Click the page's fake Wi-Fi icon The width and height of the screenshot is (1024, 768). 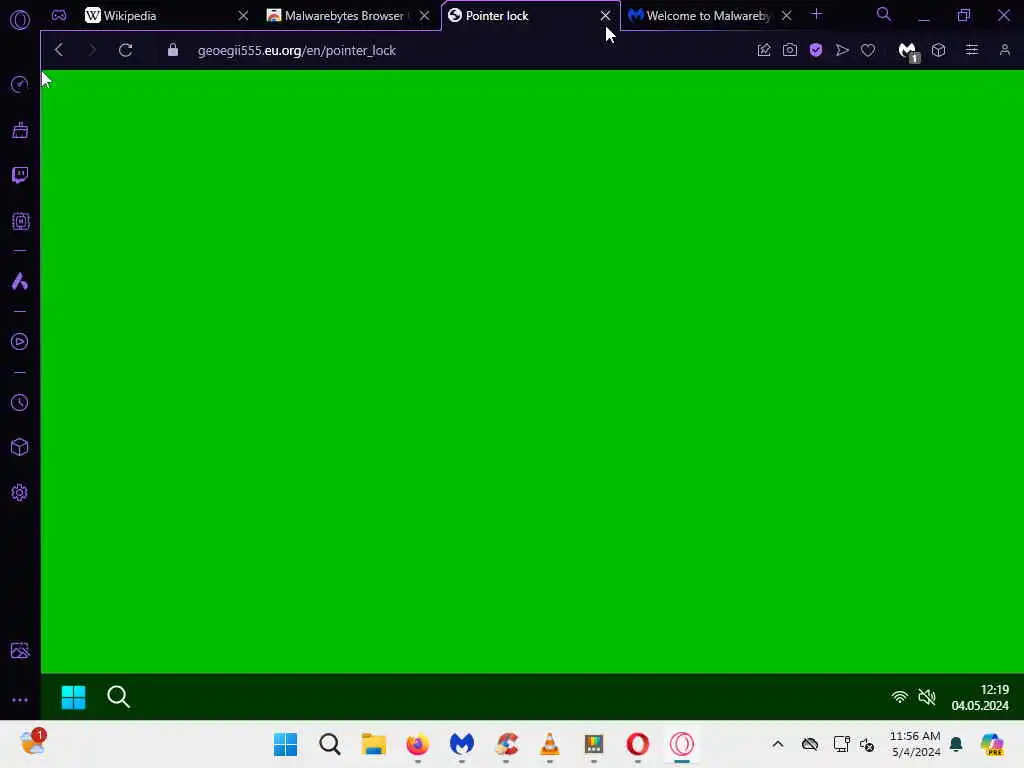tap(900, 697)
